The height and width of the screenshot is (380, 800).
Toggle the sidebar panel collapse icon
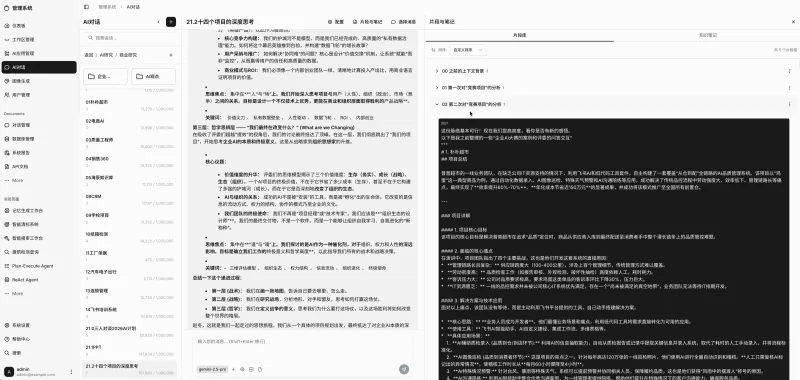86,7
